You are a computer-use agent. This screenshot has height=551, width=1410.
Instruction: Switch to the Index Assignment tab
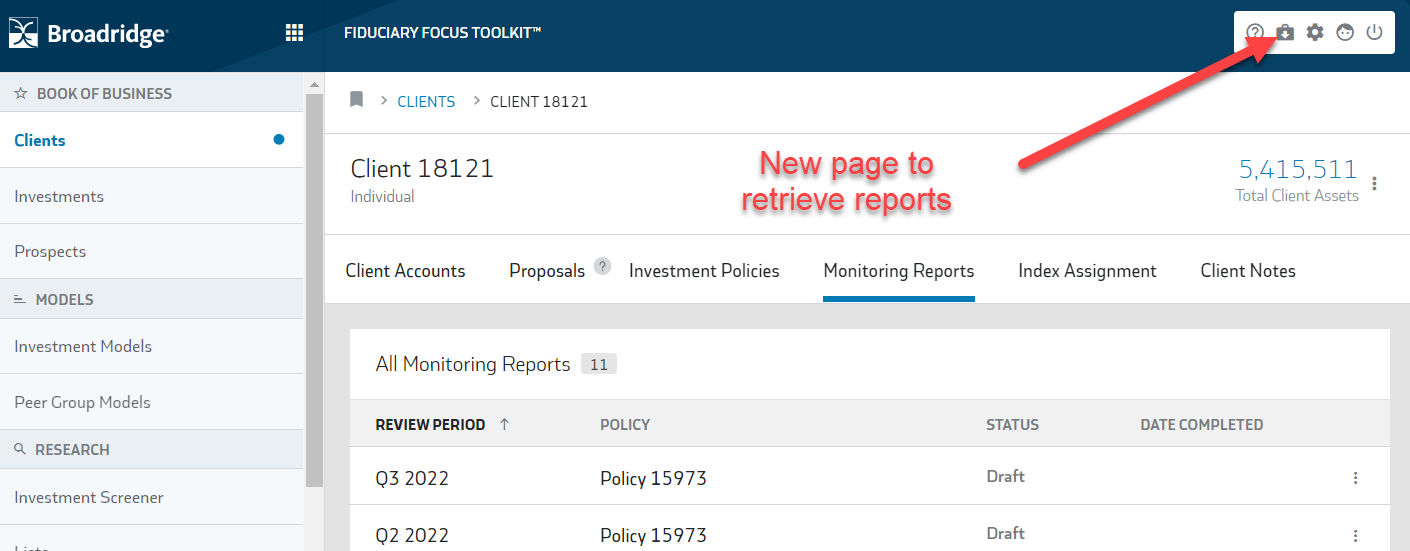1087,271
